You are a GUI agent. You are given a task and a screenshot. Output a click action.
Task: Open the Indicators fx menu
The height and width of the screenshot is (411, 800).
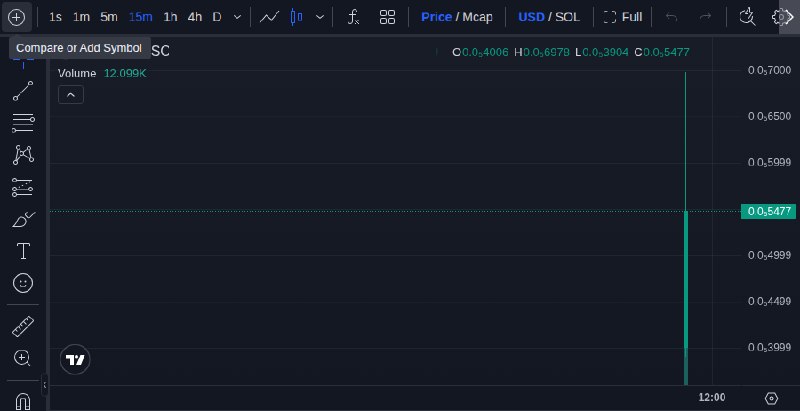353,17
